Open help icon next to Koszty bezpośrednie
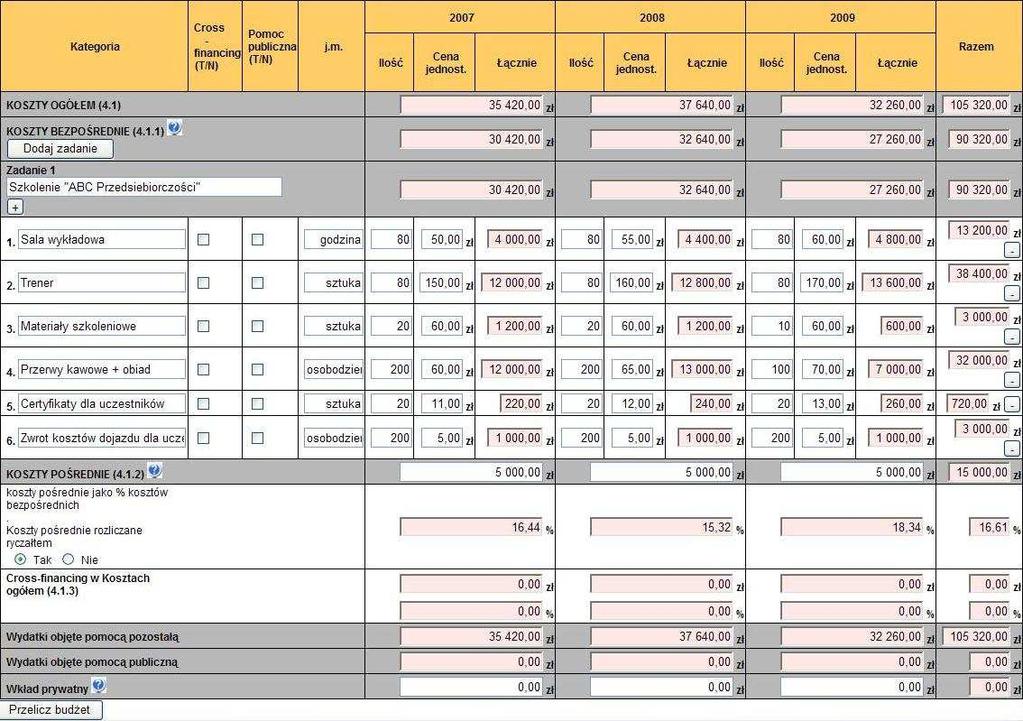 coord(174,128)
